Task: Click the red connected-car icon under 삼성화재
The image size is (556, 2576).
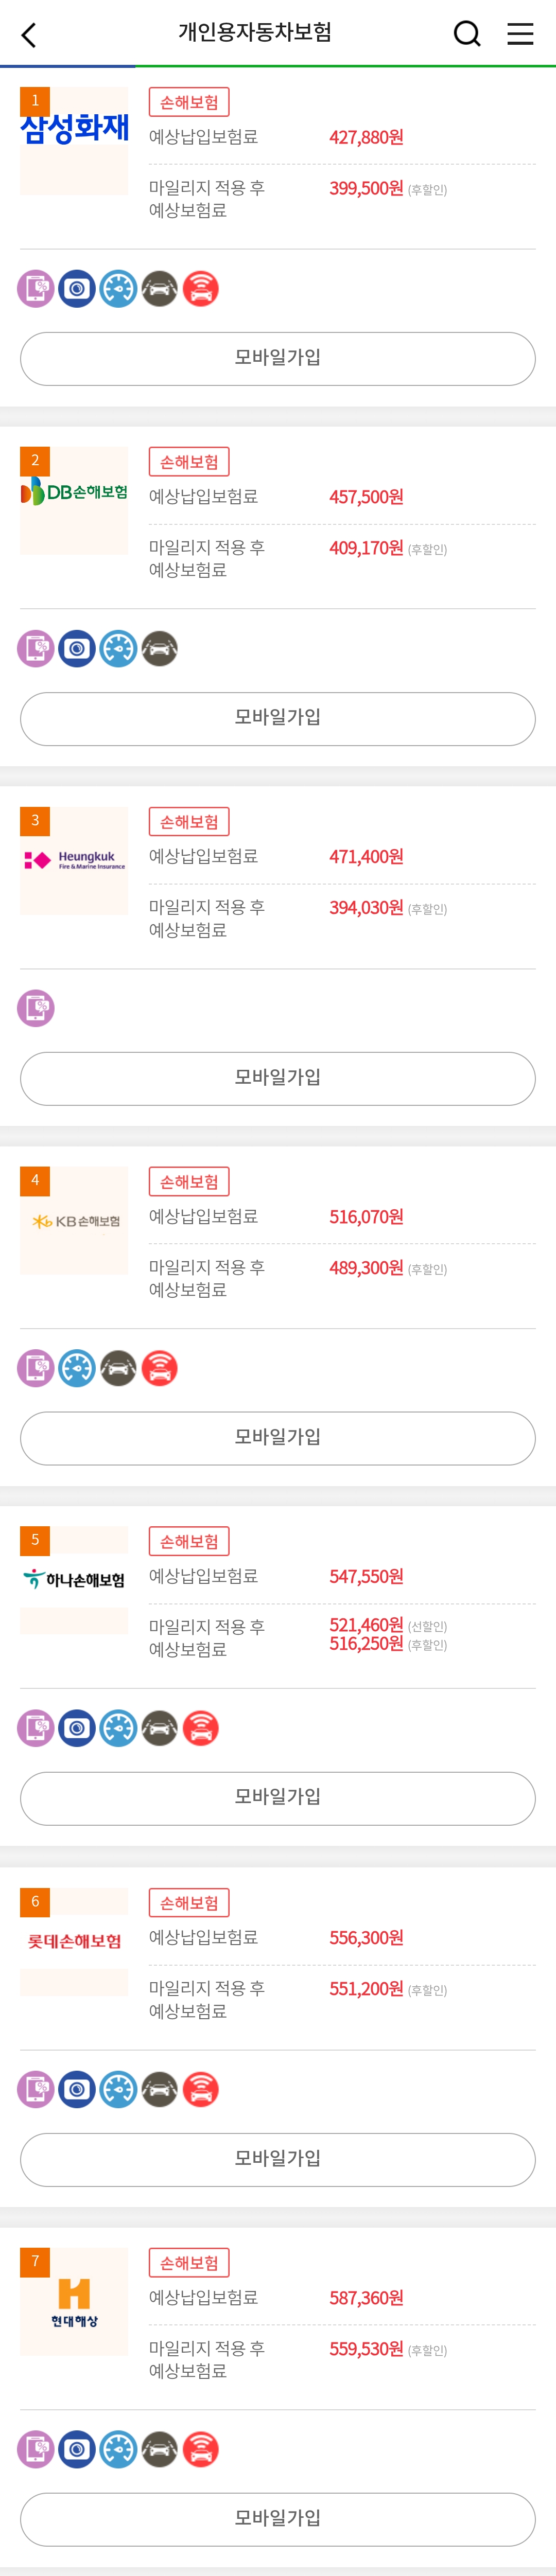Action: coord(201,289)
